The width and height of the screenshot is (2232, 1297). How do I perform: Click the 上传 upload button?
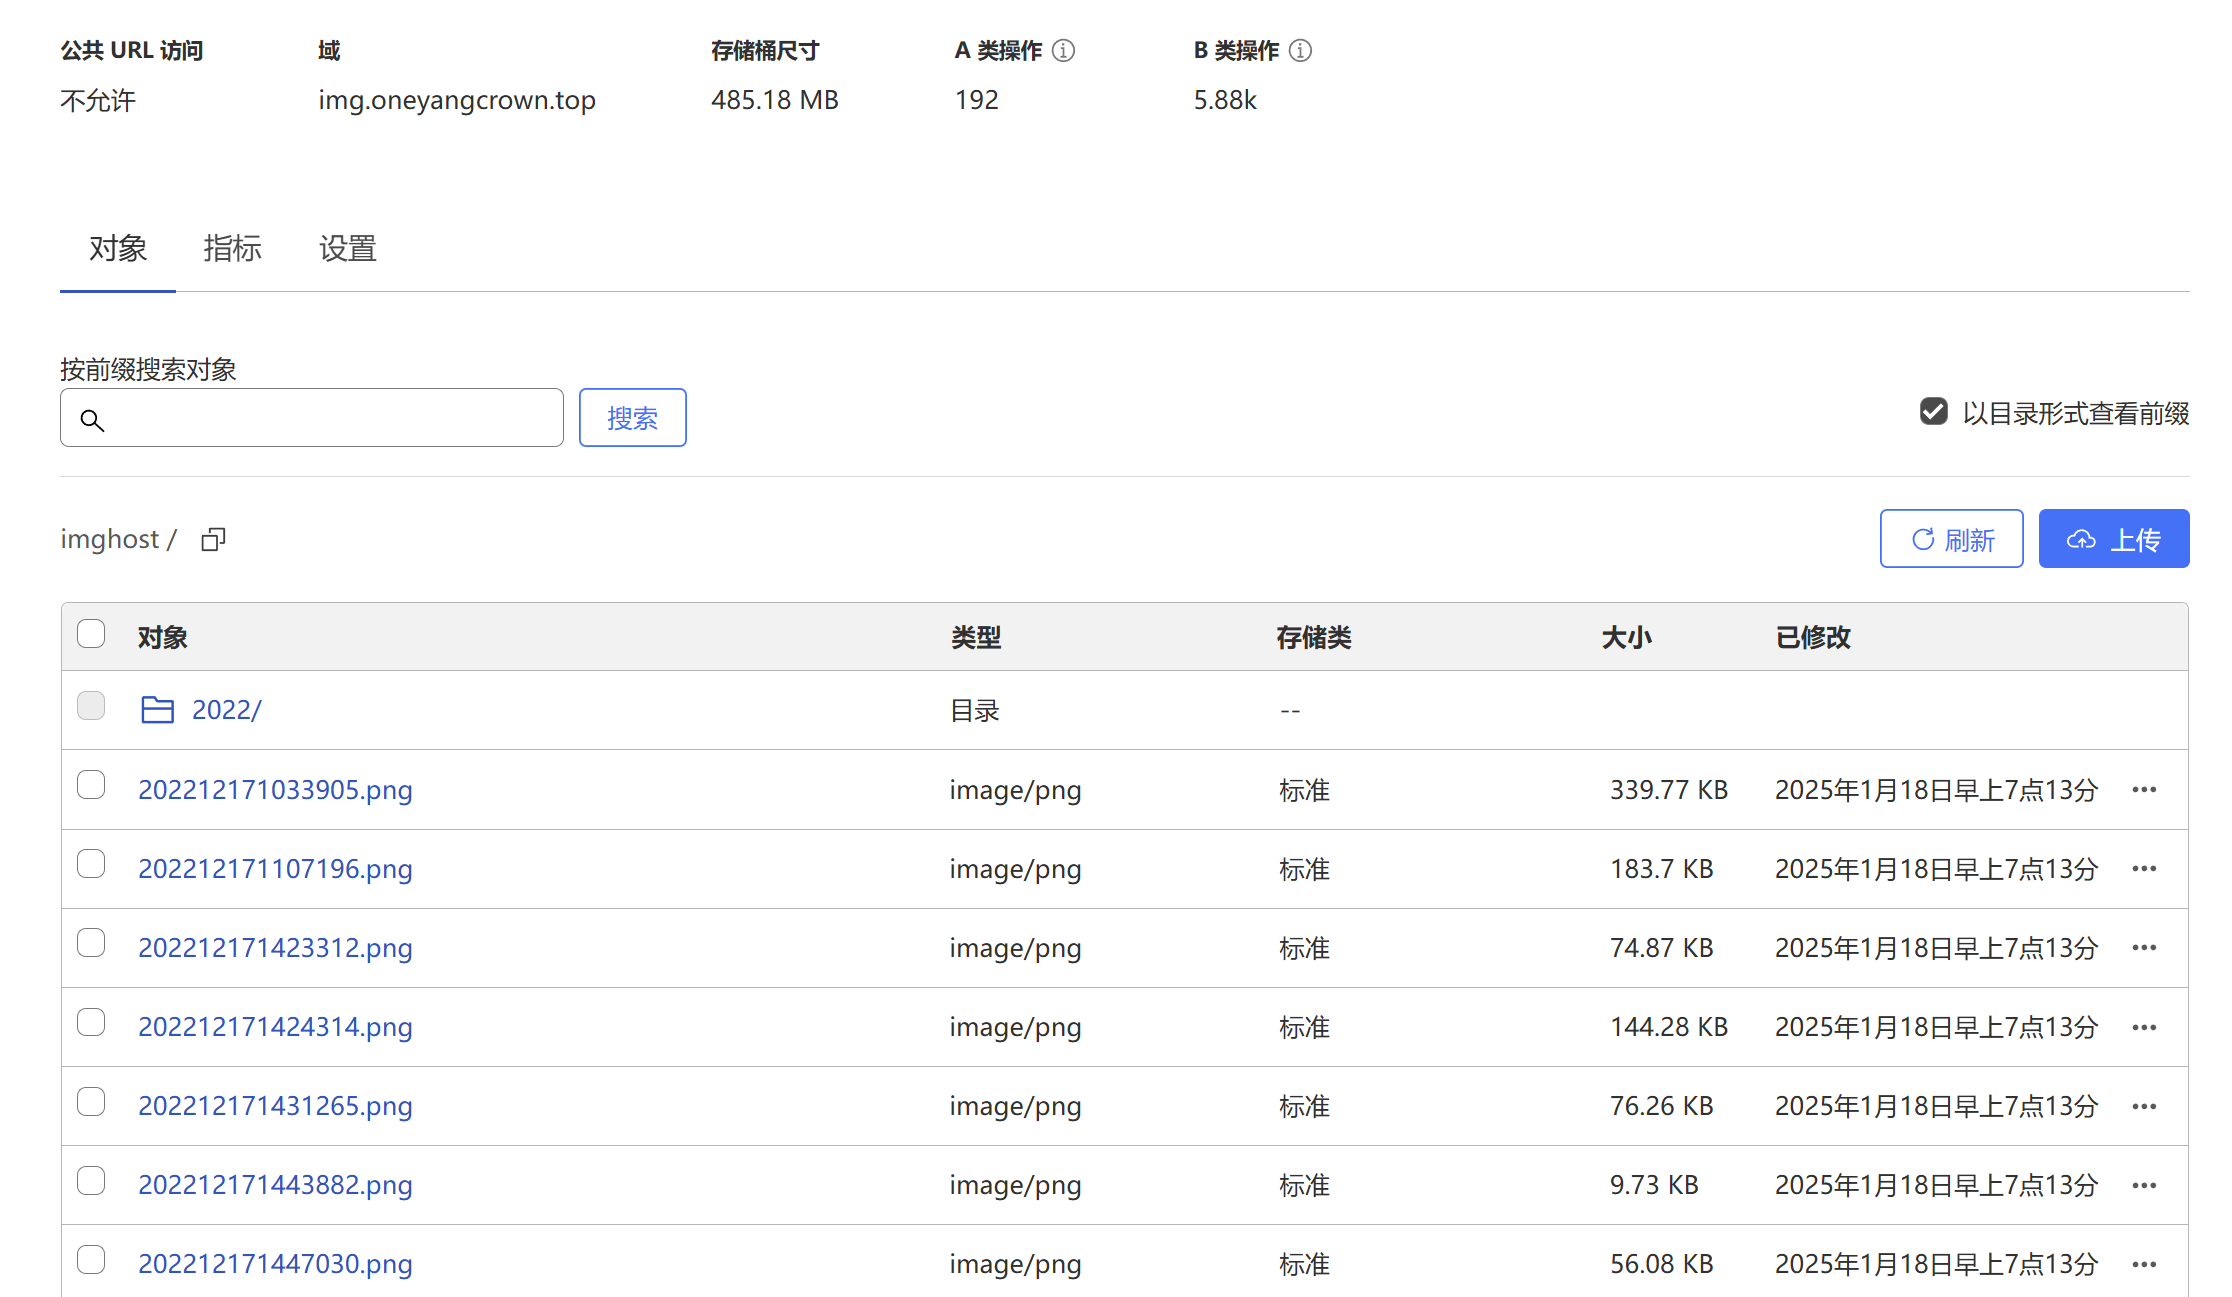coord(2113,539)
